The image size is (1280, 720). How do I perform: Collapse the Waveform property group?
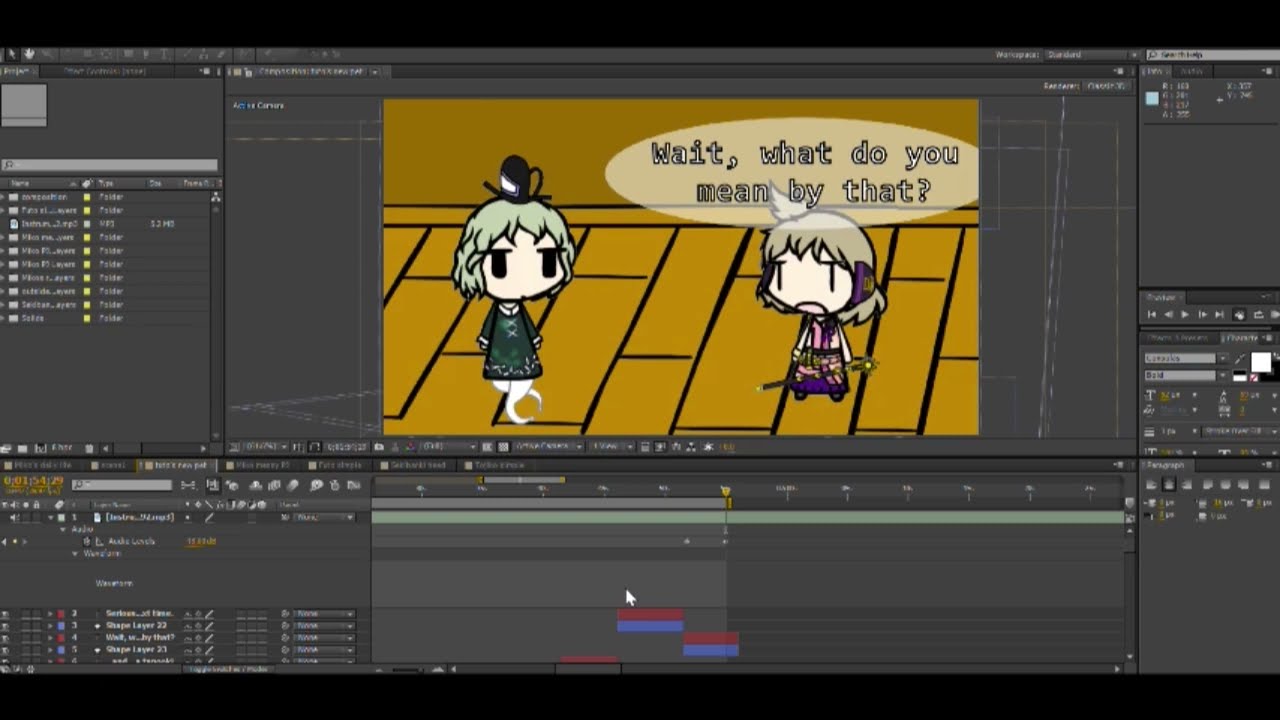75,553
